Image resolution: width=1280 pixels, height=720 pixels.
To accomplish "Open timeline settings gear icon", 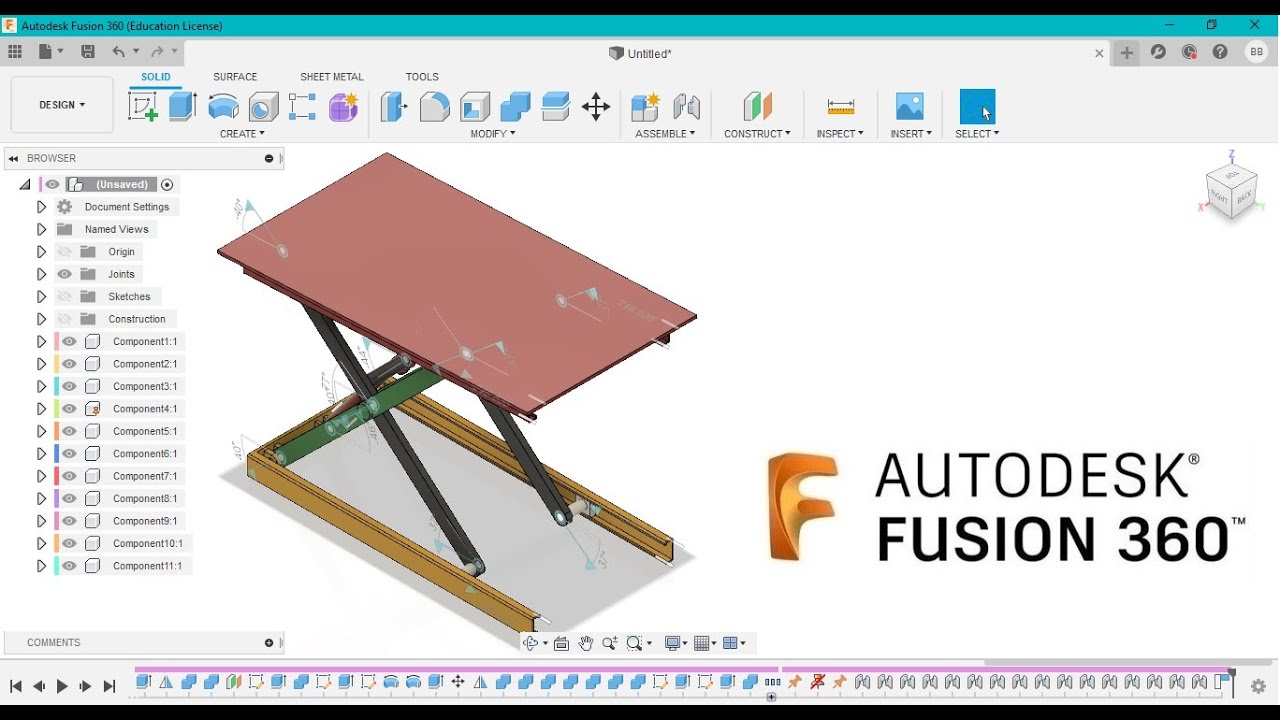I will pyautogui.click(x=1259, y=686).
